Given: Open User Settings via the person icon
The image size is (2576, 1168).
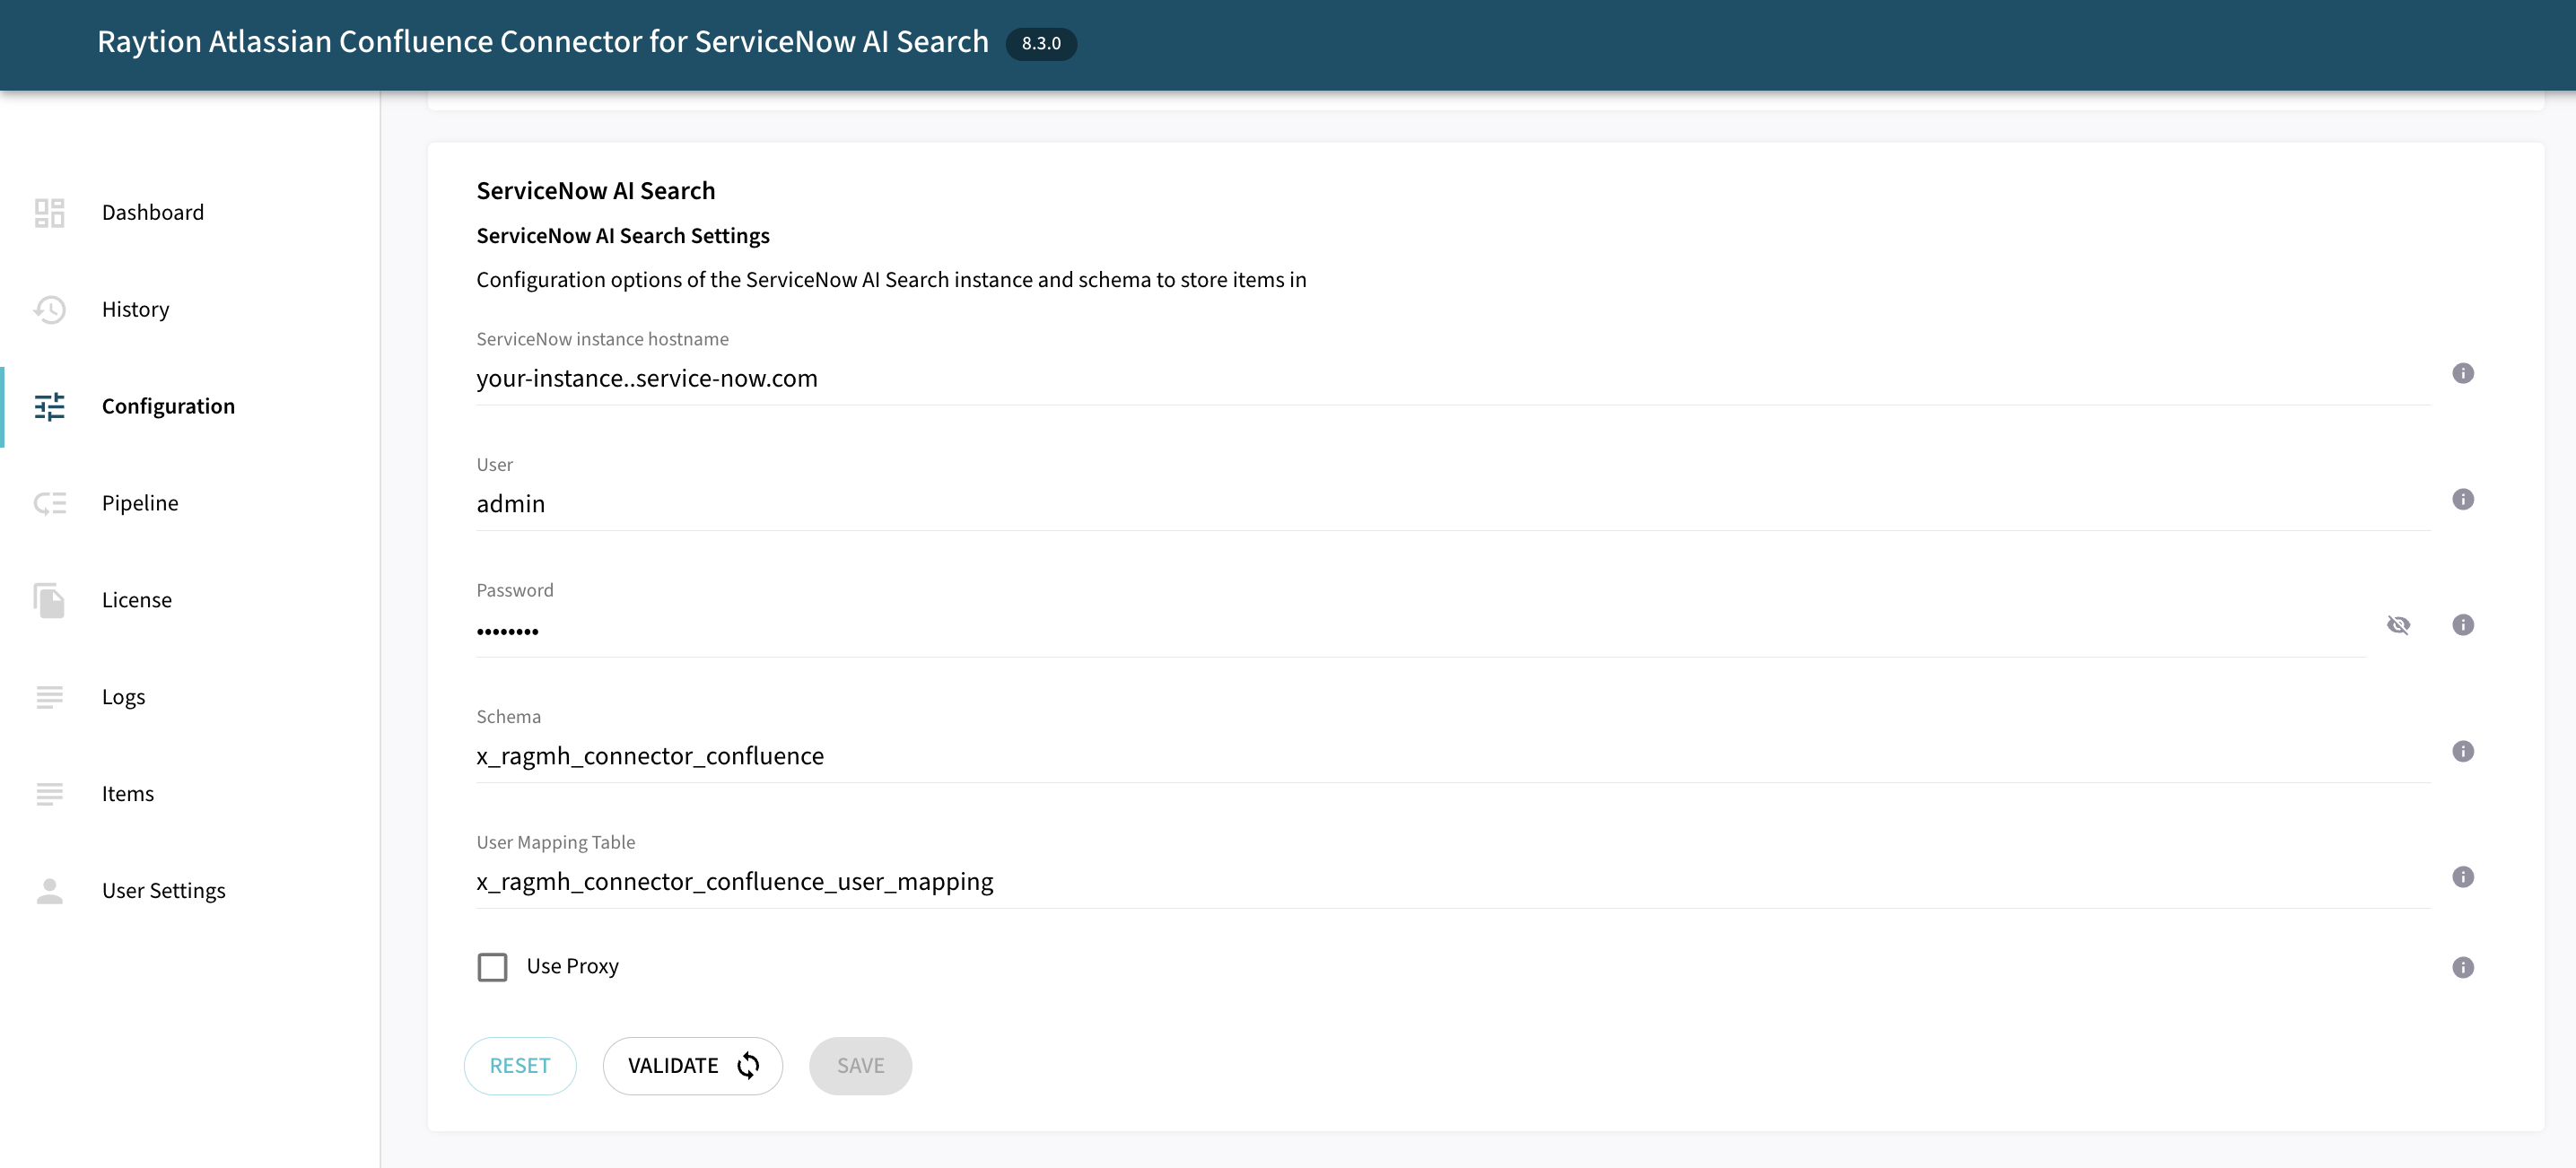Looking at the screenshot, I should pos(48,891).
